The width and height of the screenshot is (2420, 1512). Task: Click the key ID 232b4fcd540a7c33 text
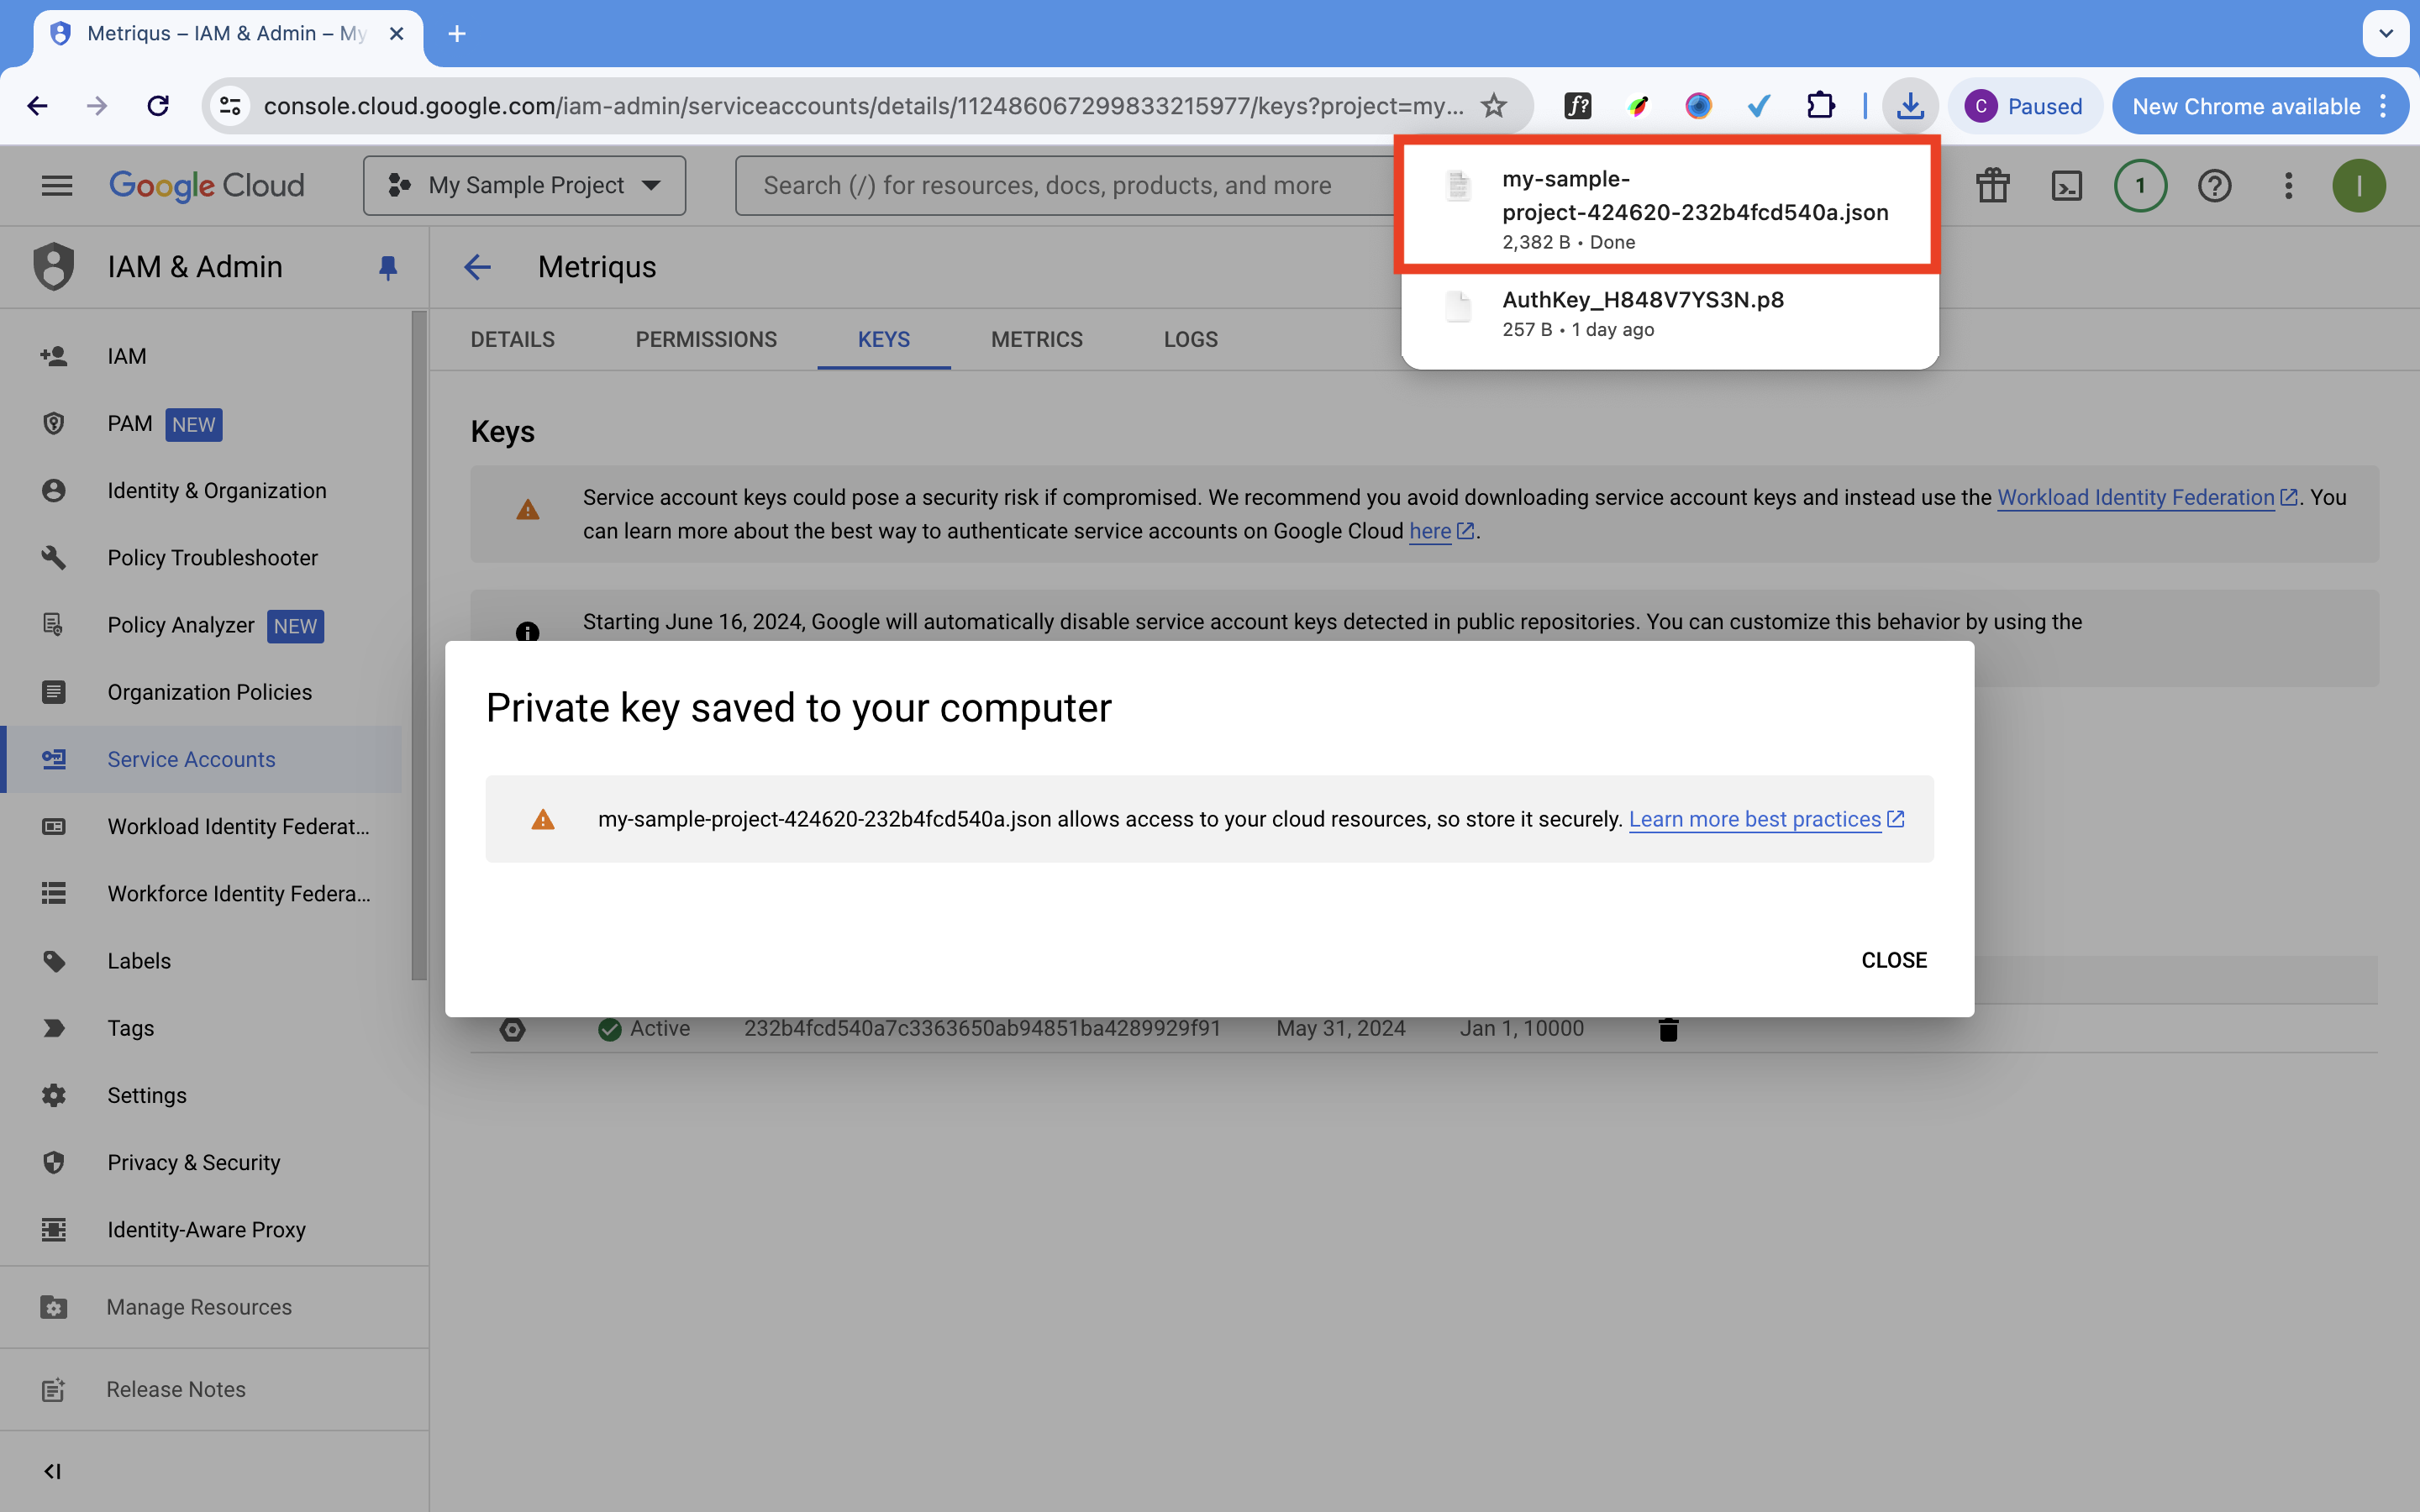coord(982,1028)
